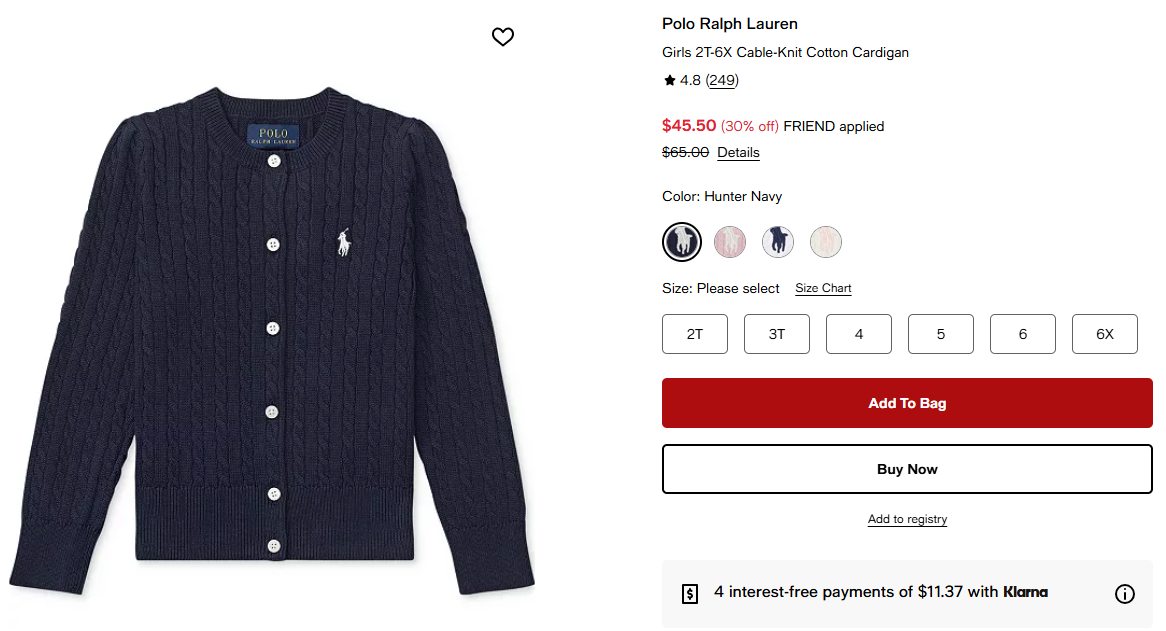
Task: Click the Klarna info circle icon
Action: 1125,594
